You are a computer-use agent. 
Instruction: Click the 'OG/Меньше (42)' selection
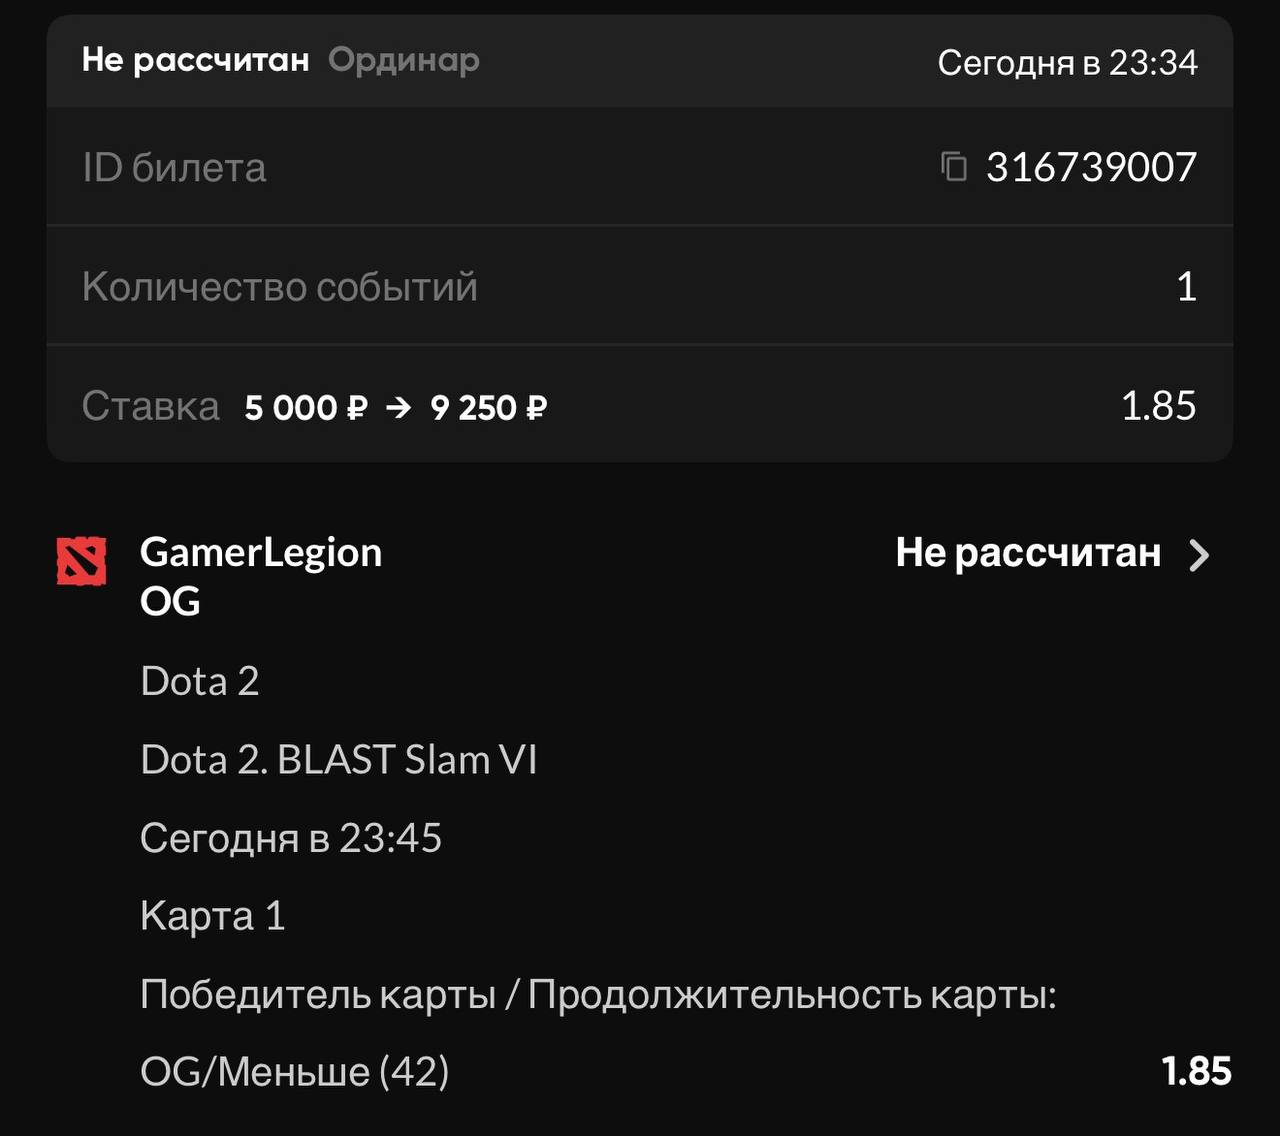pos(295,1072)
